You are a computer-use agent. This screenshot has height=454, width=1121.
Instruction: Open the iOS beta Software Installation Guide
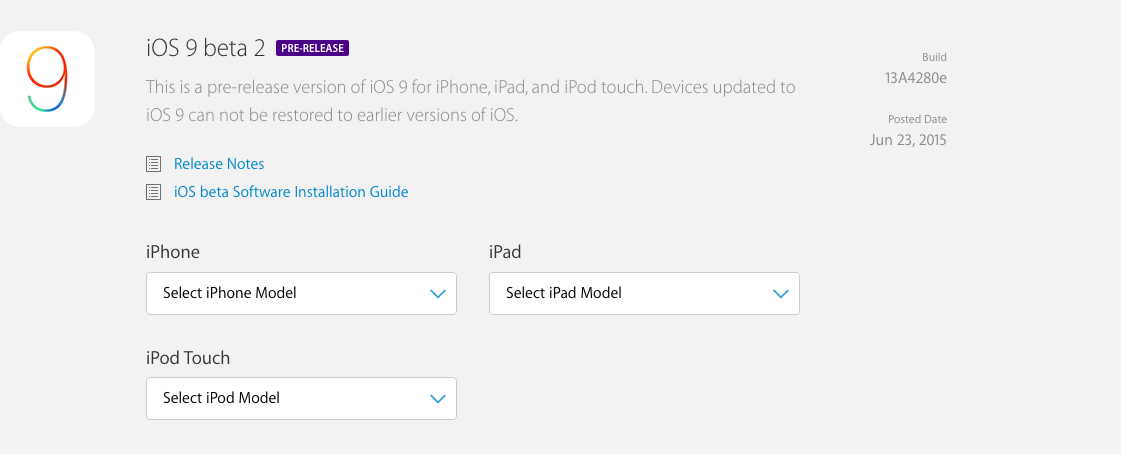click(291, 192)
